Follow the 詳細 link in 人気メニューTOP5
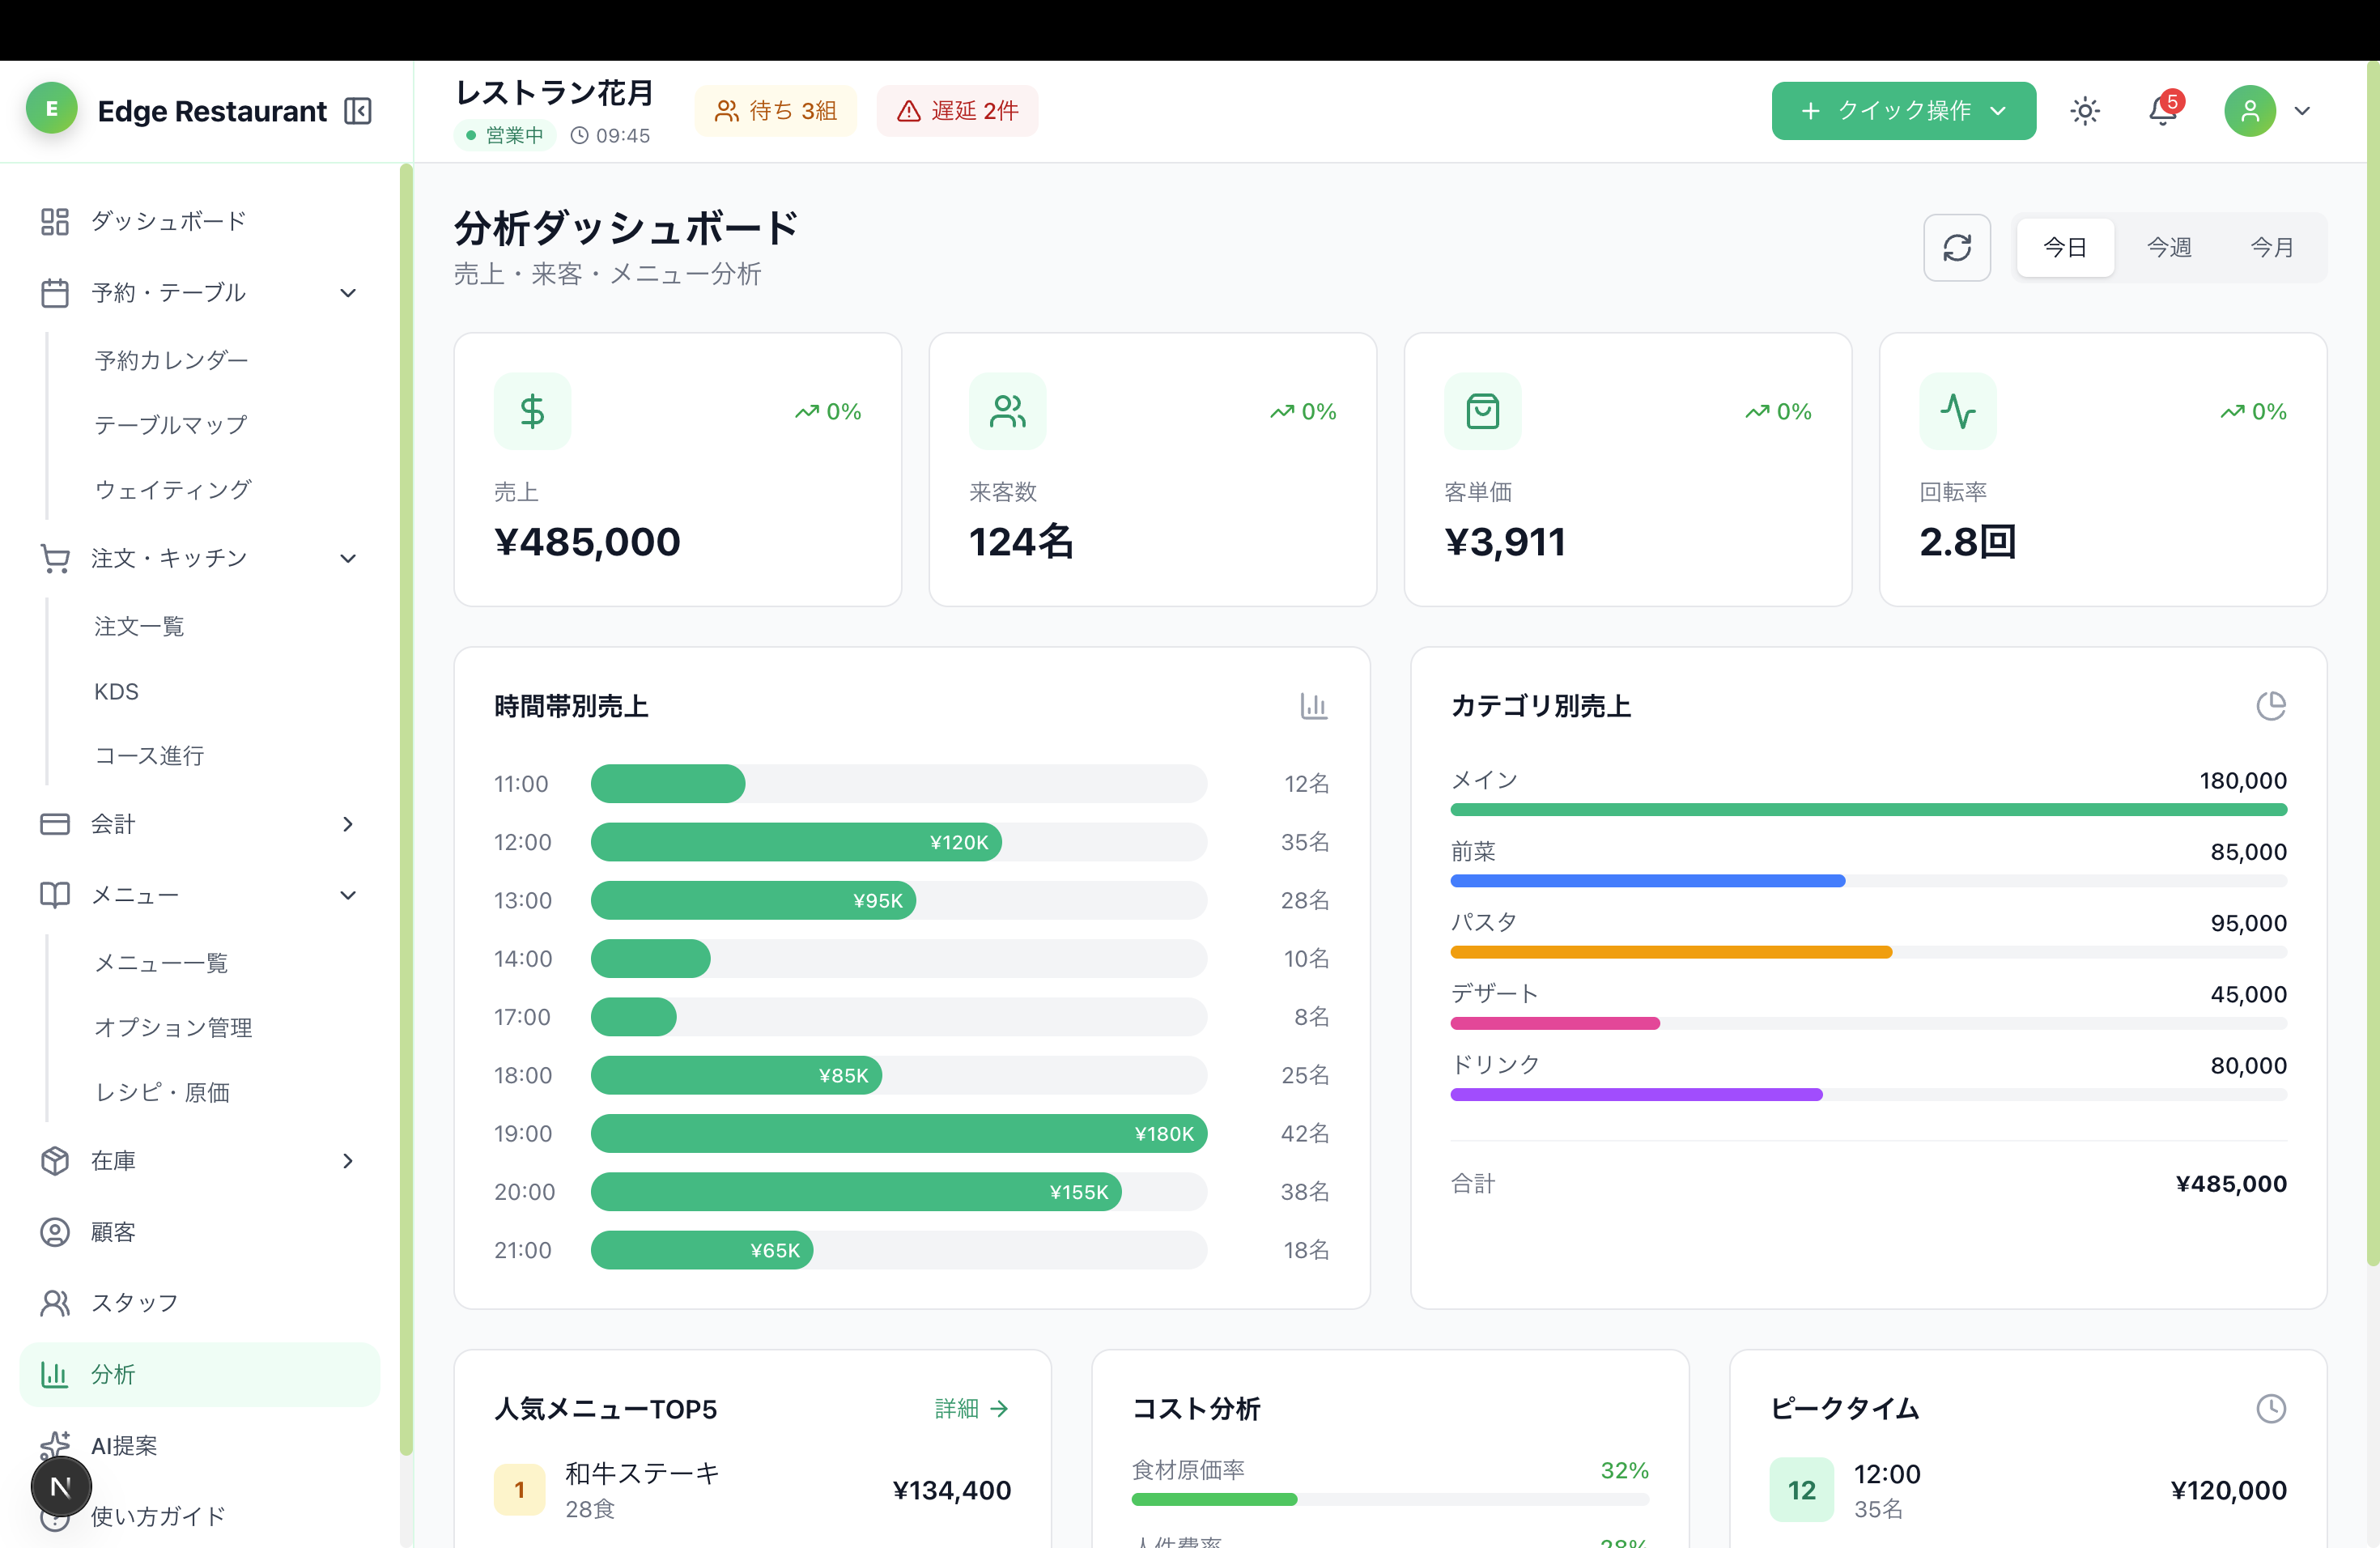Screen dimensions: 2380x1548 (971, 1408)
